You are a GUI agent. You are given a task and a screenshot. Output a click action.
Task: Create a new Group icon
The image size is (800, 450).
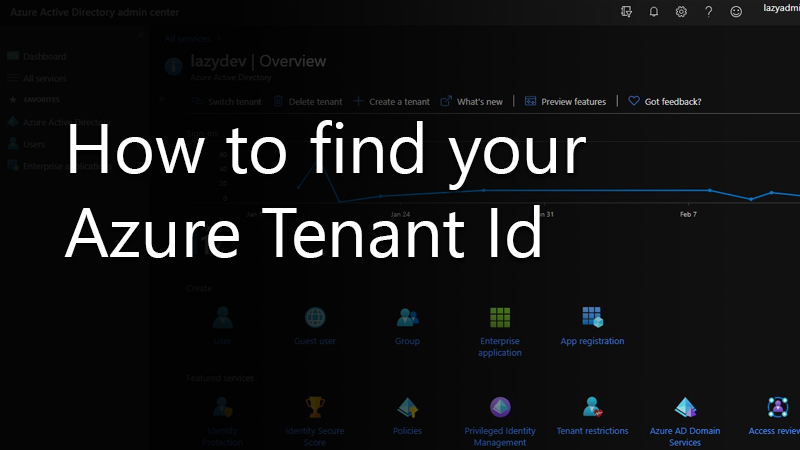tap(407, 317)
